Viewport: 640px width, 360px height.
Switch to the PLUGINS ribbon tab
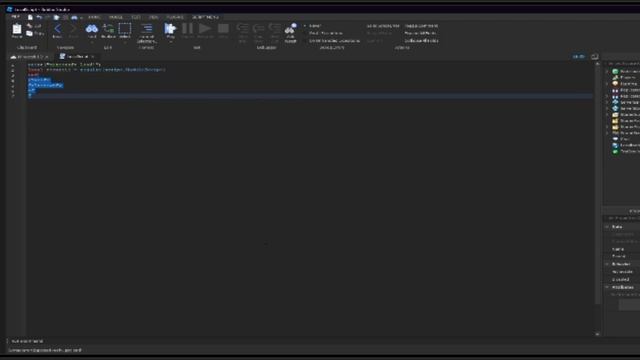tap(175, 17)
